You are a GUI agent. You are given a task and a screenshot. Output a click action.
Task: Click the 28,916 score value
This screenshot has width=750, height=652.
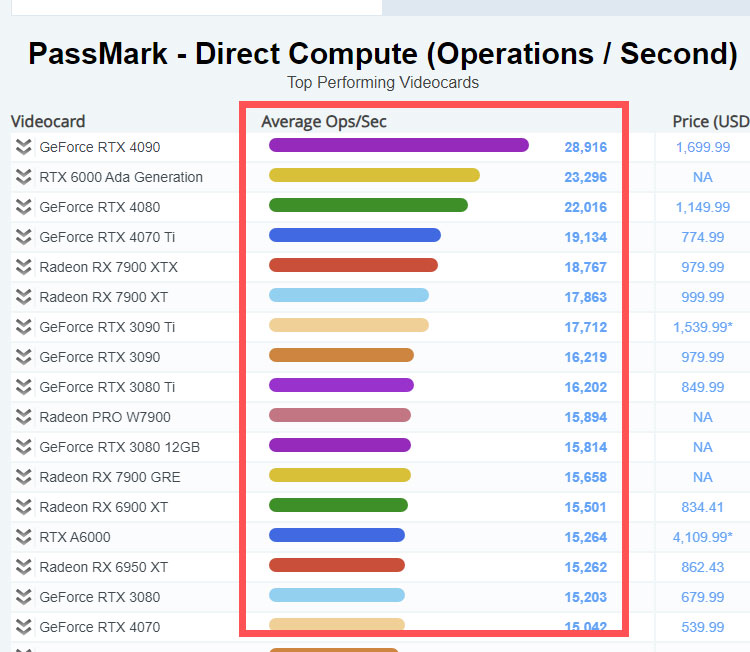click(x=585, y=147)
